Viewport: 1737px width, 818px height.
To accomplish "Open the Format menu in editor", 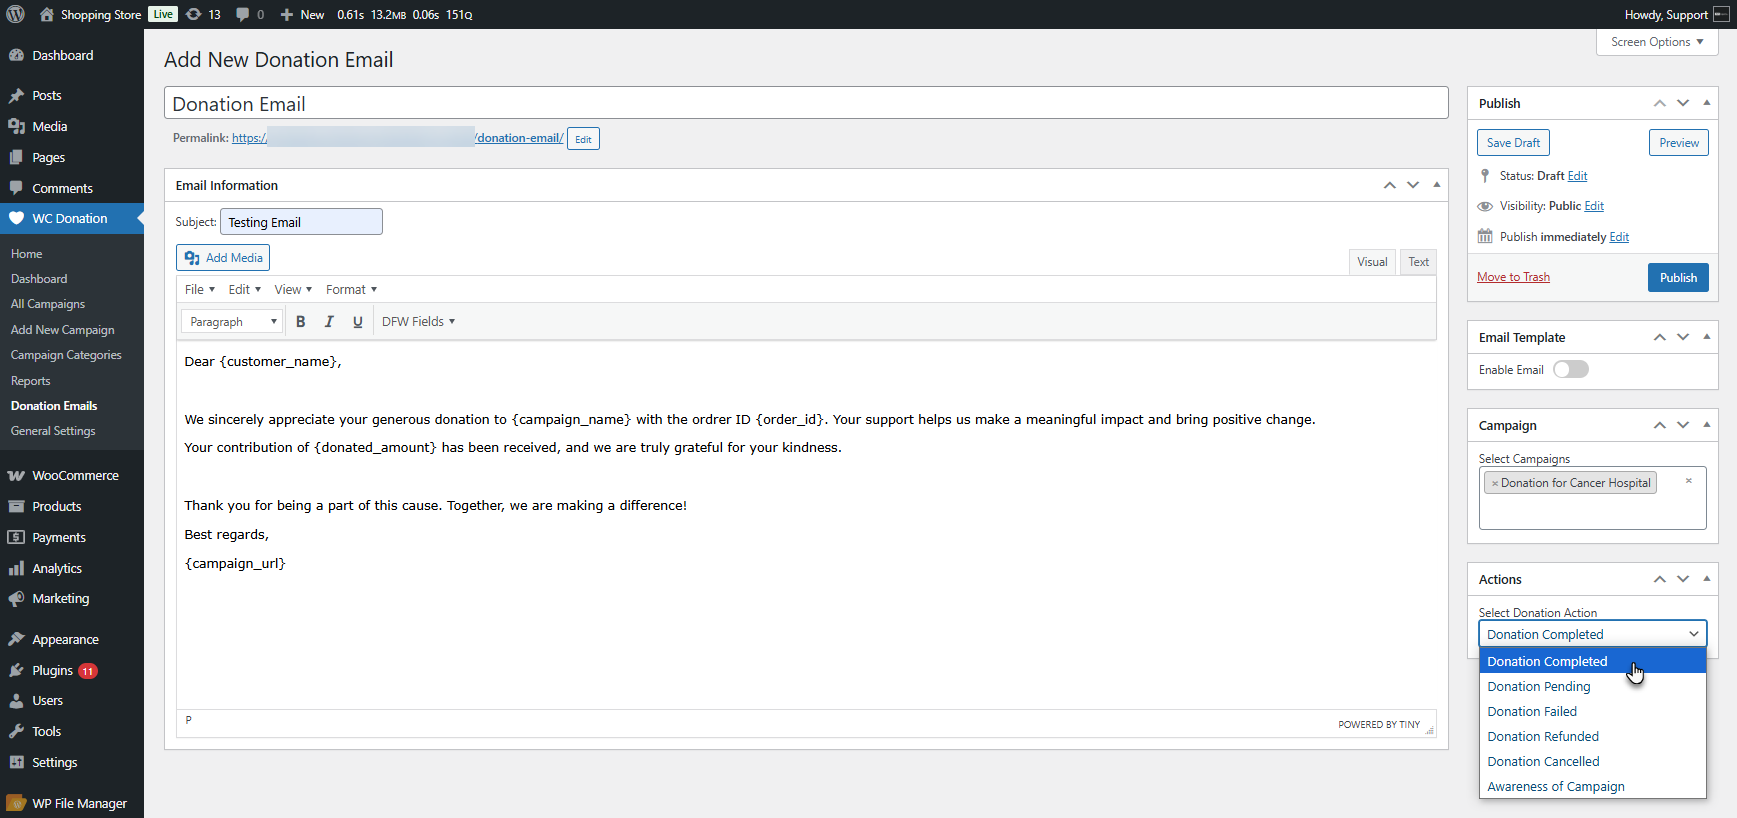I will coord(351,290).
